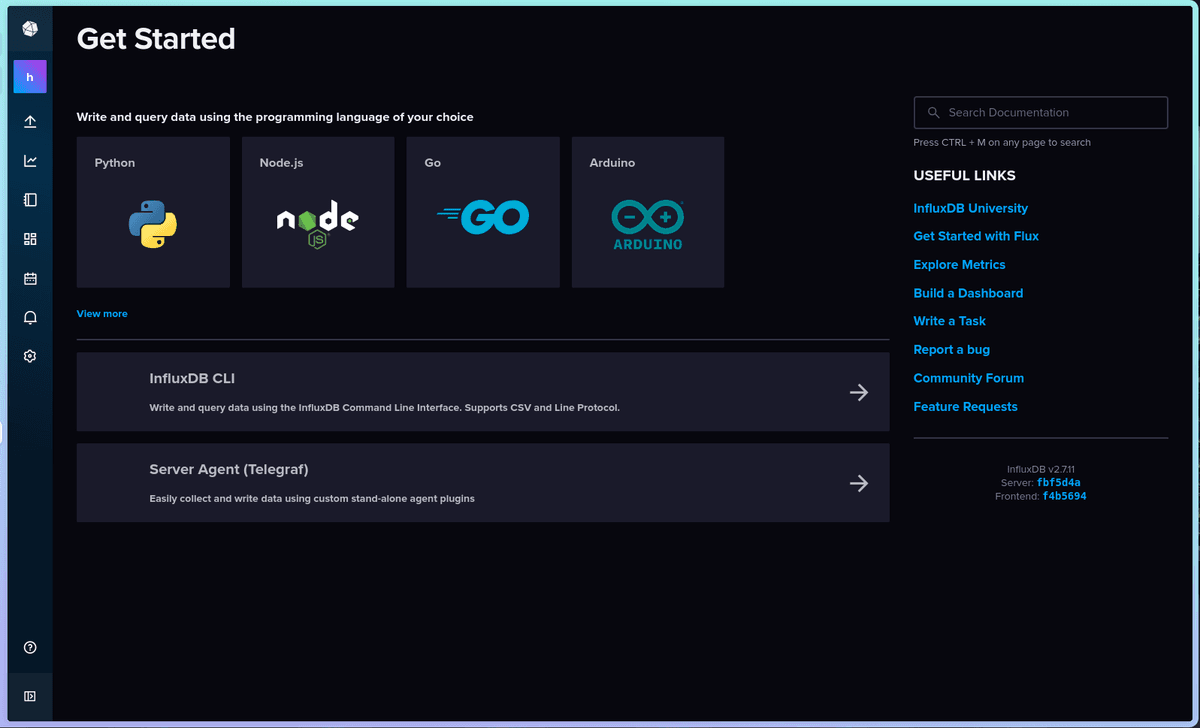Viewport: 1200px width, 728px height.
Task: Open the Settings gear icon
Action: 30,356
